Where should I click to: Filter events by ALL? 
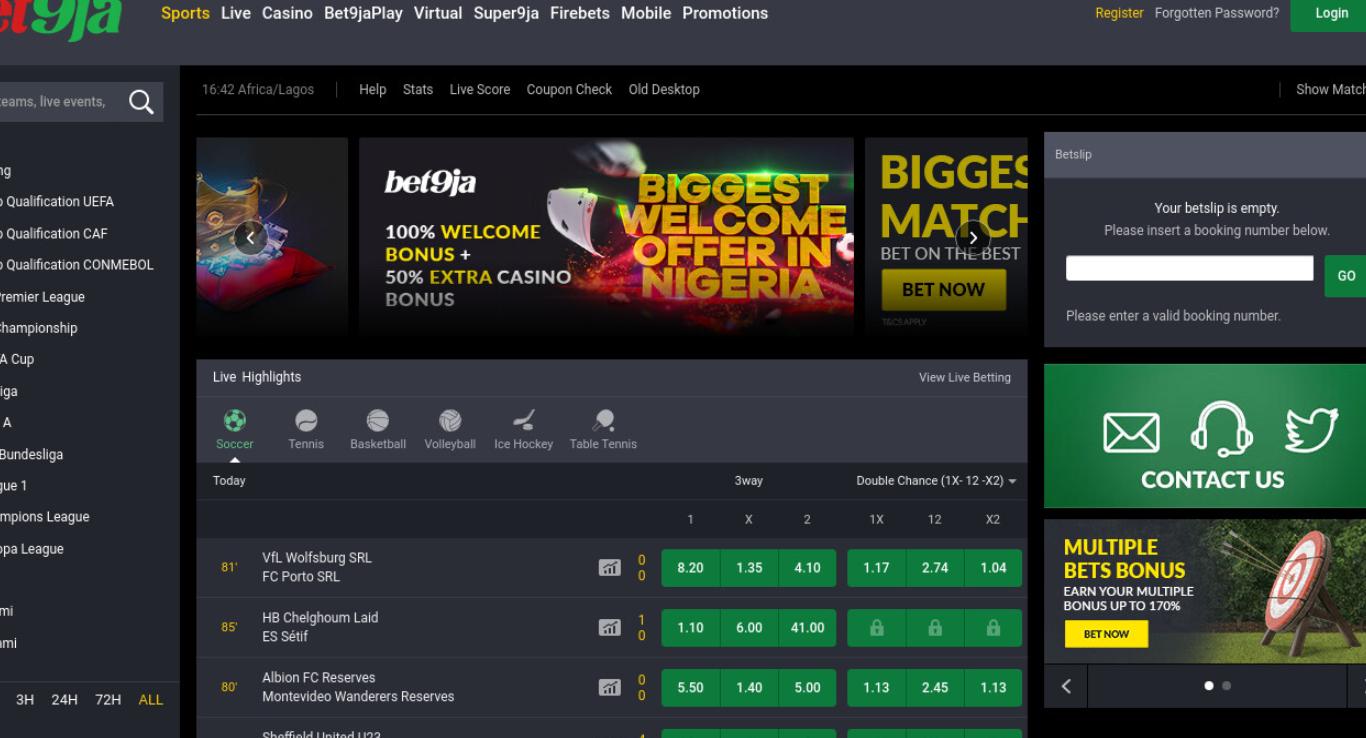tap(151, 700)
